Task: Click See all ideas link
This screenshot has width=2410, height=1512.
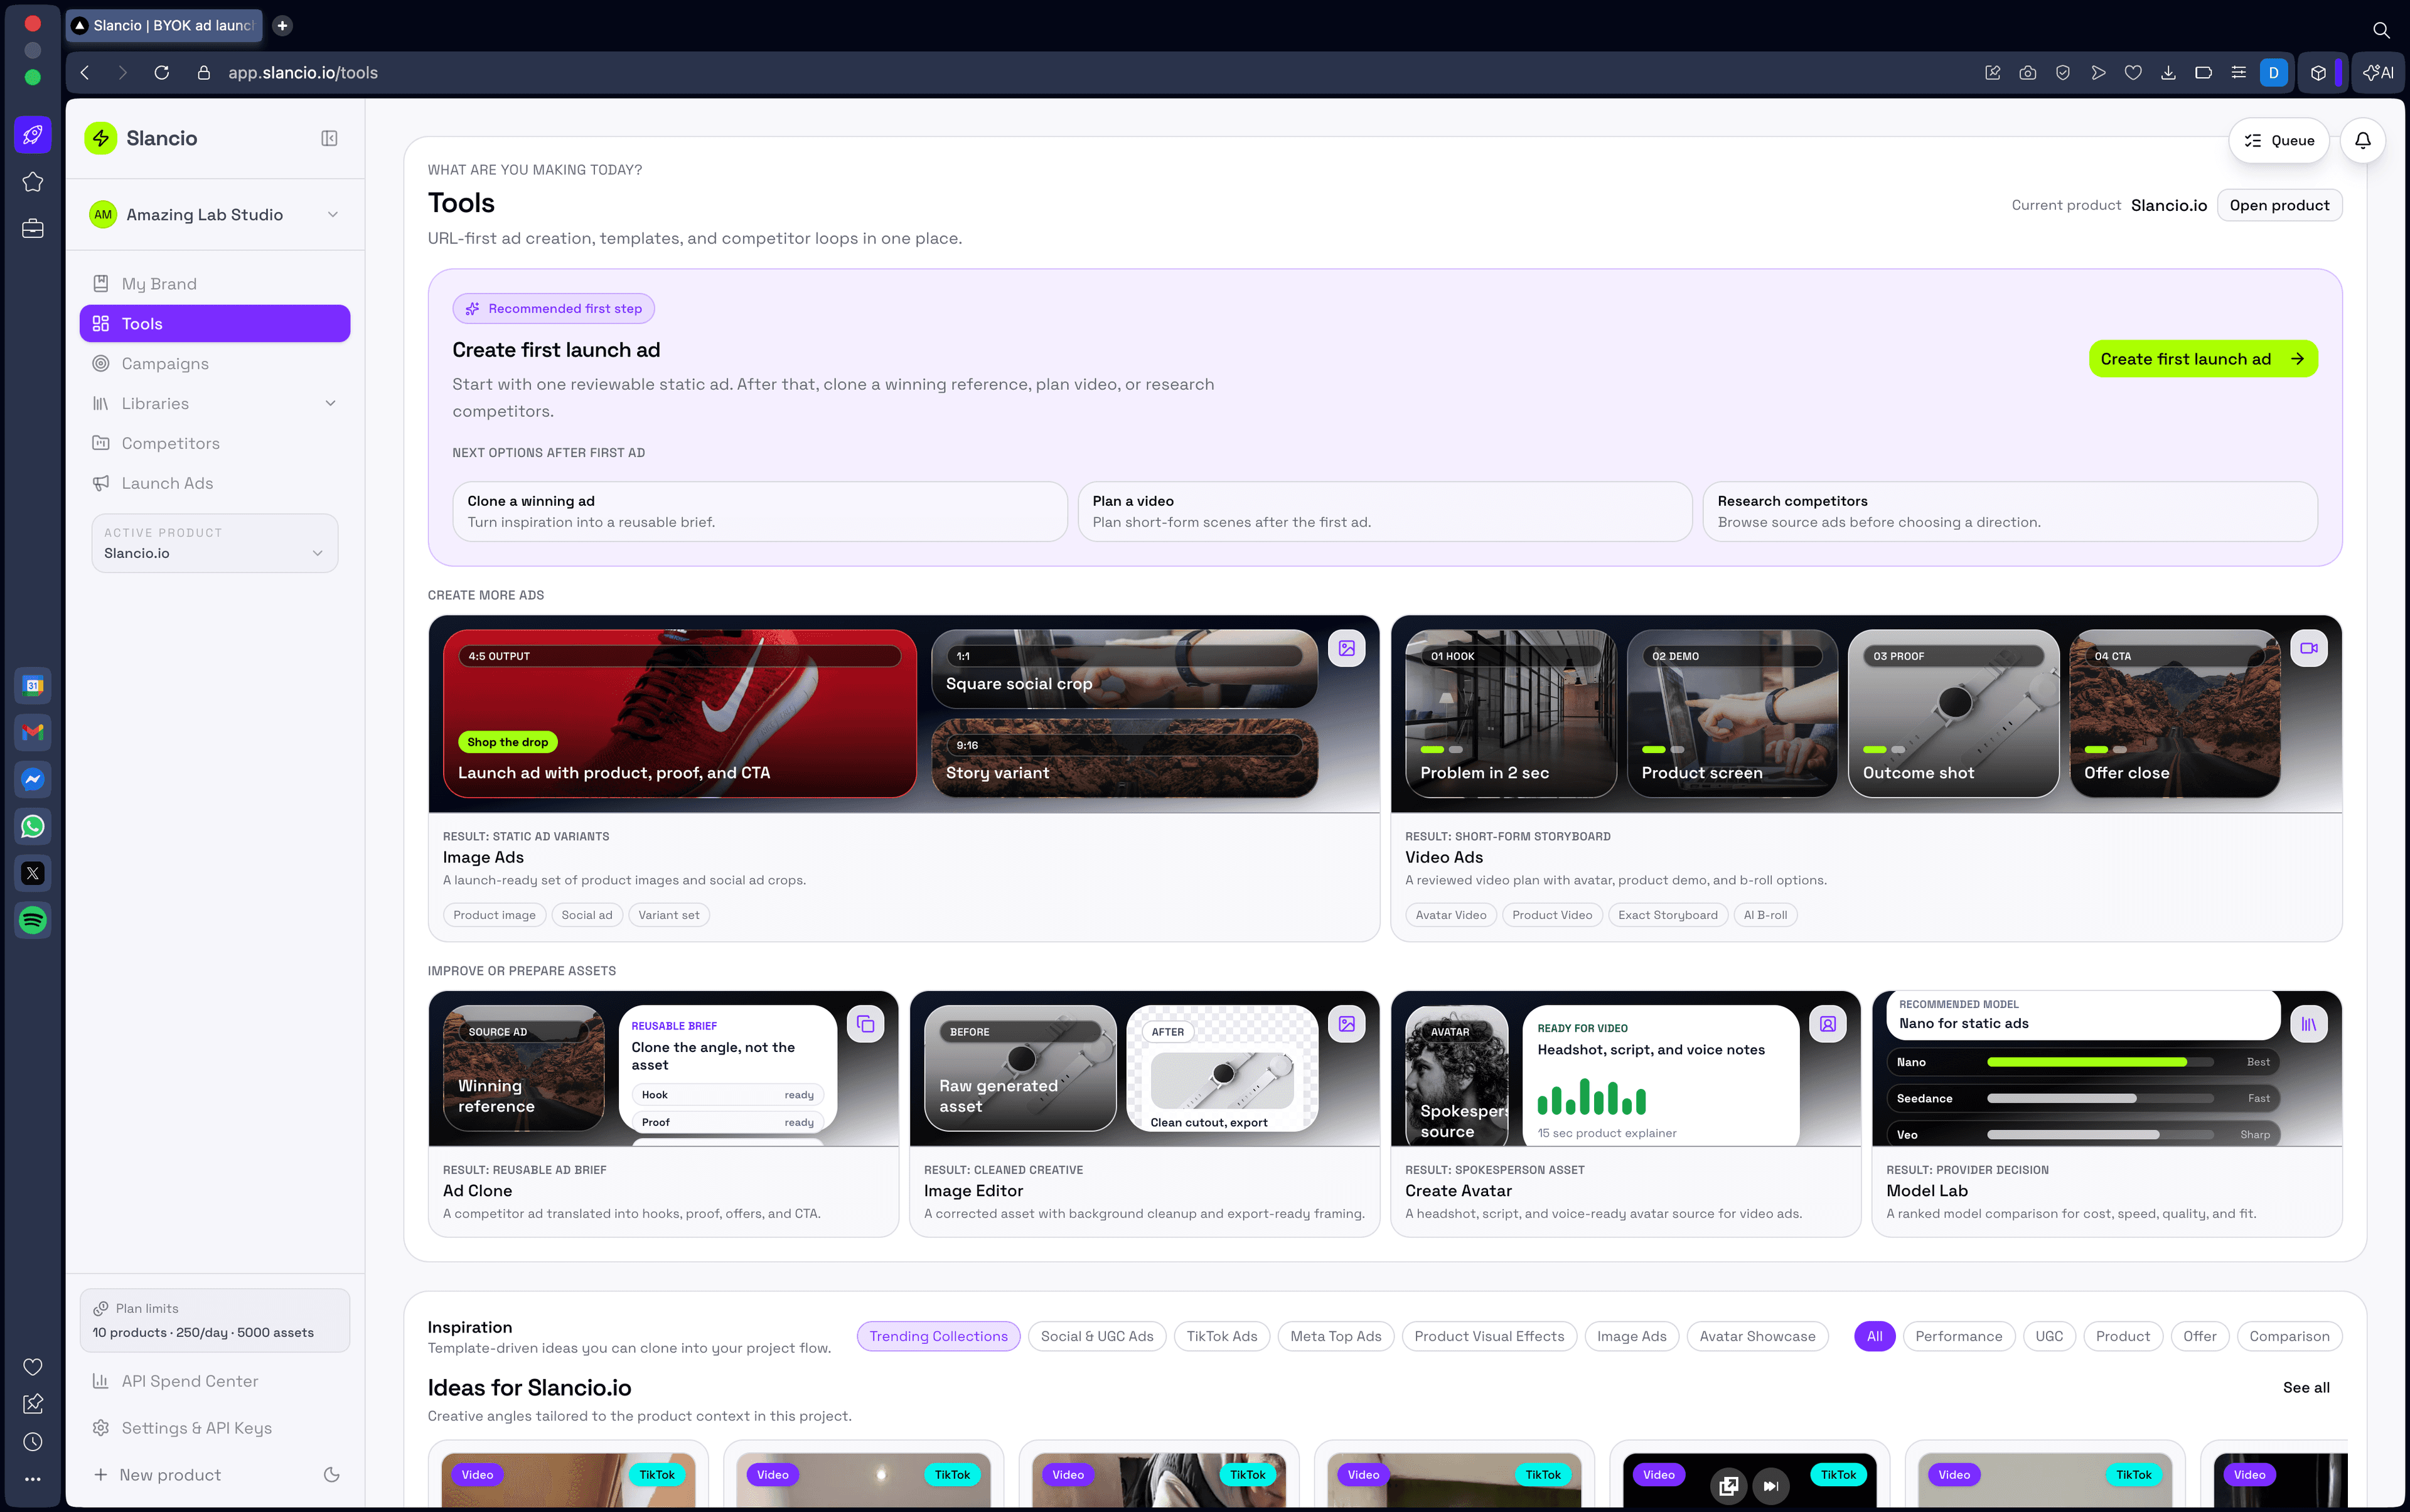Action: [x=2306, y=1387]
